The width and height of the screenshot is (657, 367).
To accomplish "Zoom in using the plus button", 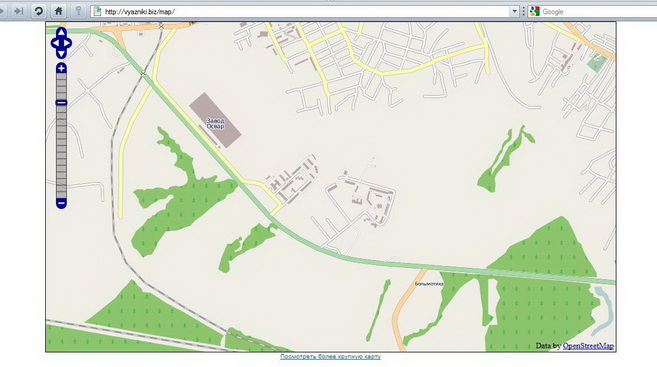I will (61, 68).
